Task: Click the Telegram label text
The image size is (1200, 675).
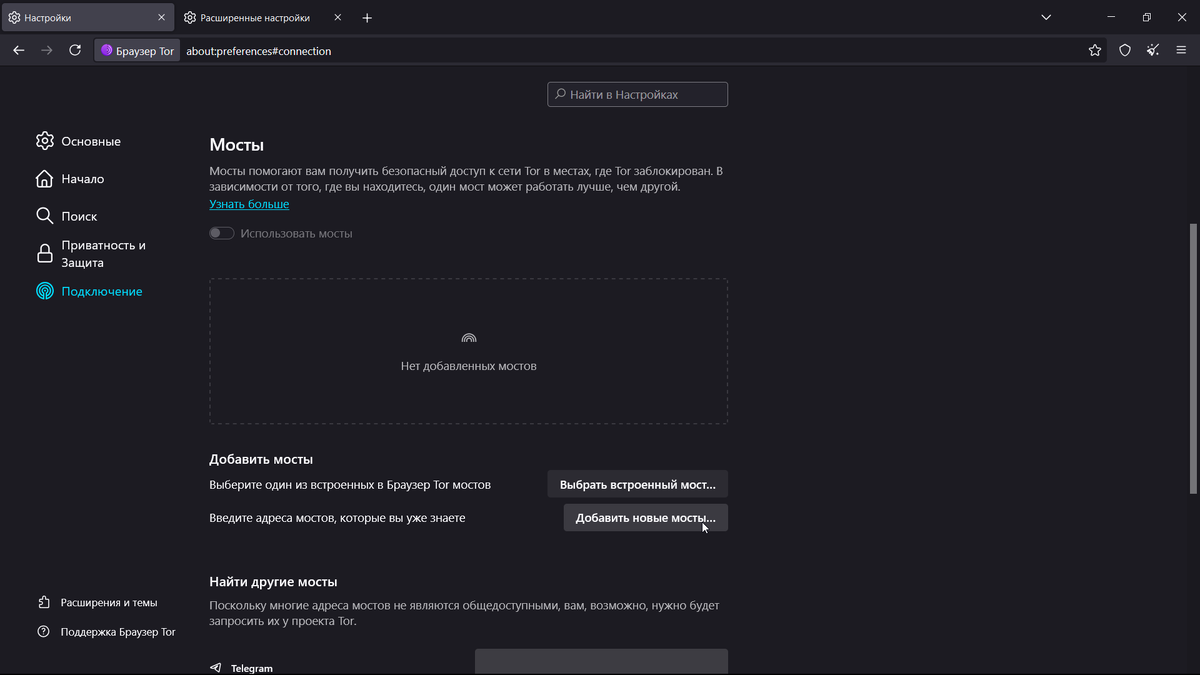Action: [x=252, y=668]
